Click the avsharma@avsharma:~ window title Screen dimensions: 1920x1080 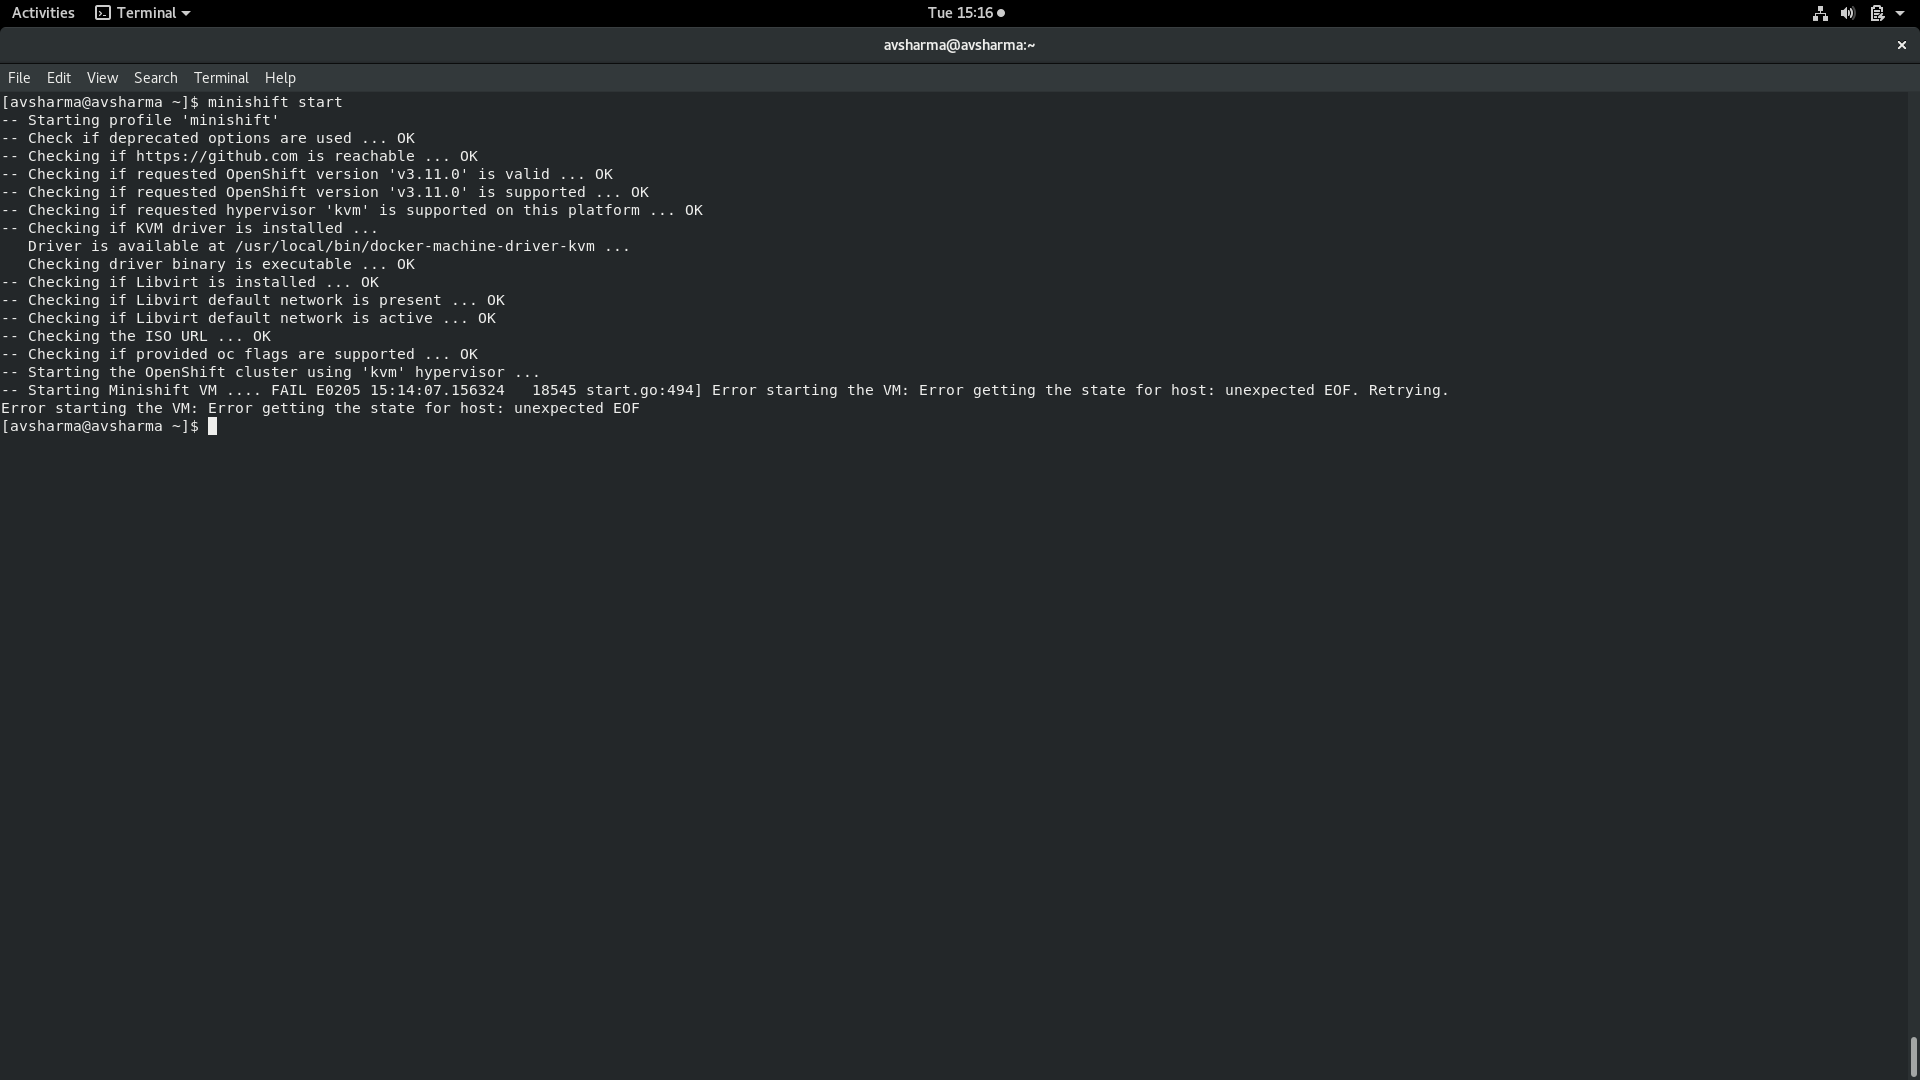coord(959,45)
